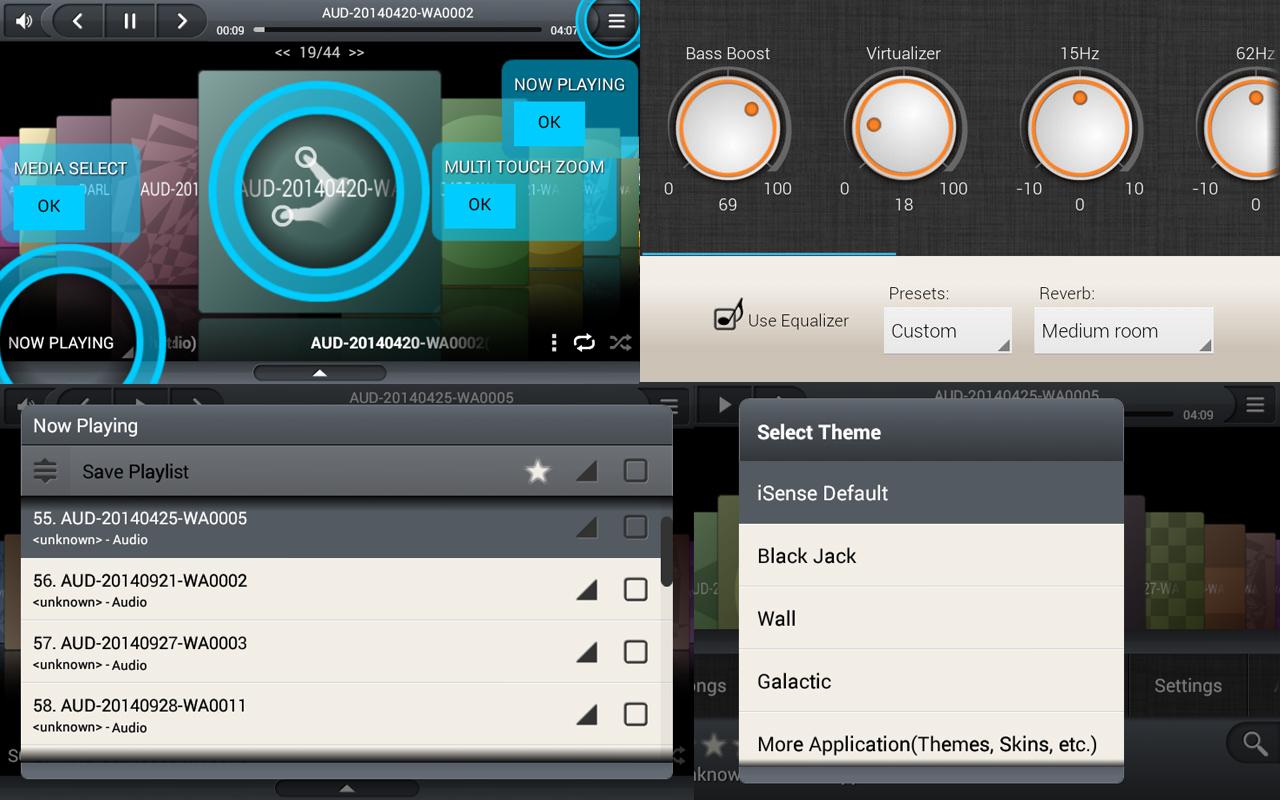The image size is (1280, 800).
Task: Expand the pull-up handle under main player
Action: [x=320, y=373]
